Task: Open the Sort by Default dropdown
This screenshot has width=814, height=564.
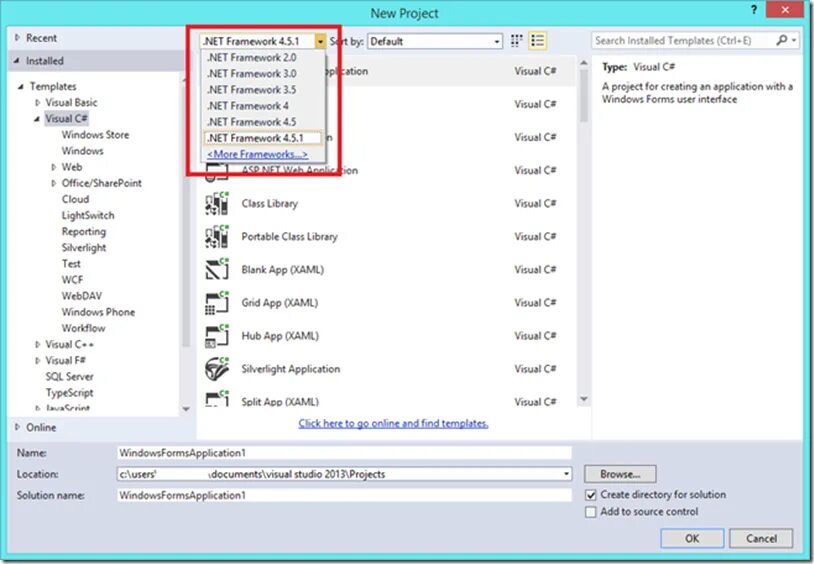Action: 435,41
